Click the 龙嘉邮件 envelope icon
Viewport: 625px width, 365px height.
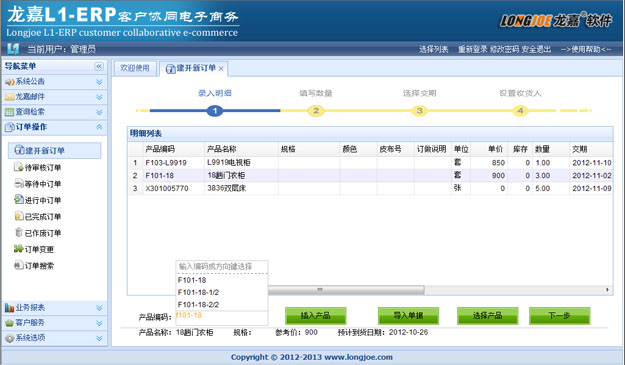click(9, 97)
